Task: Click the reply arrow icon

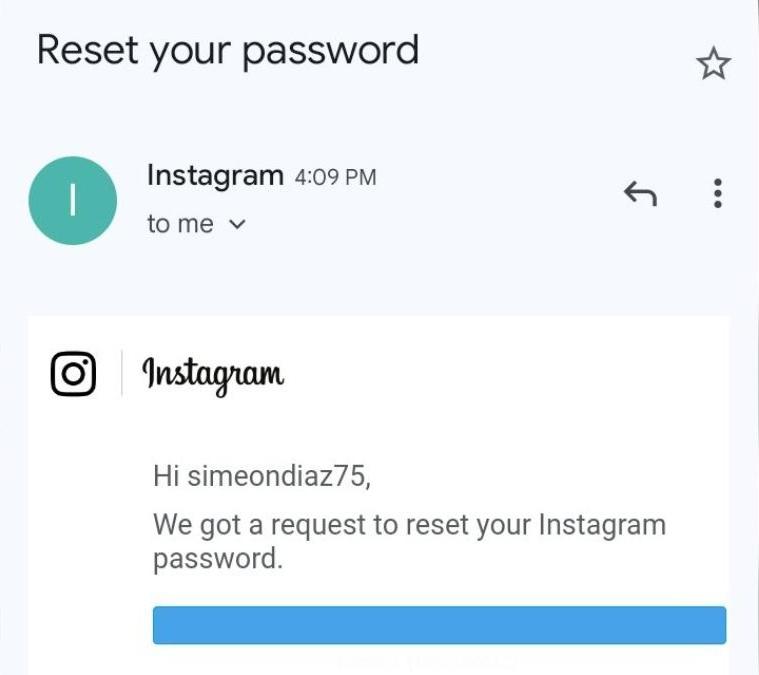Action: tap(640, 193)
